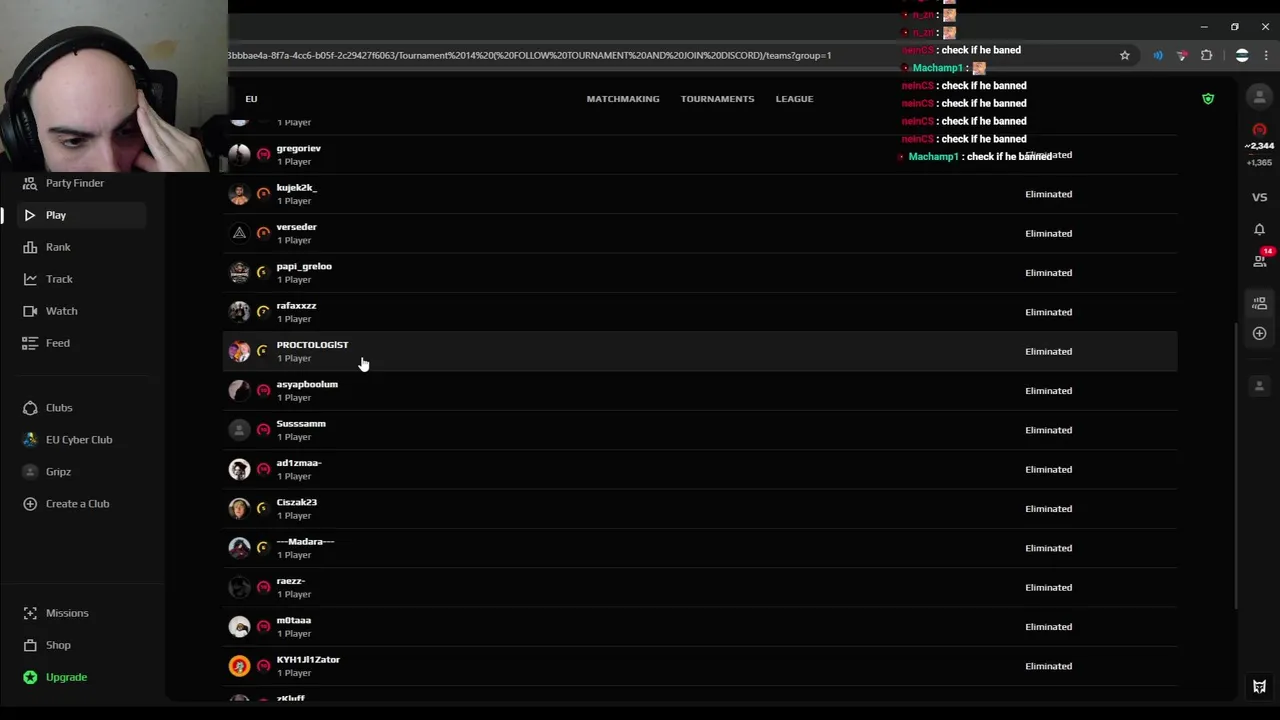Open gregoriev player profile link

click(298, 148)
